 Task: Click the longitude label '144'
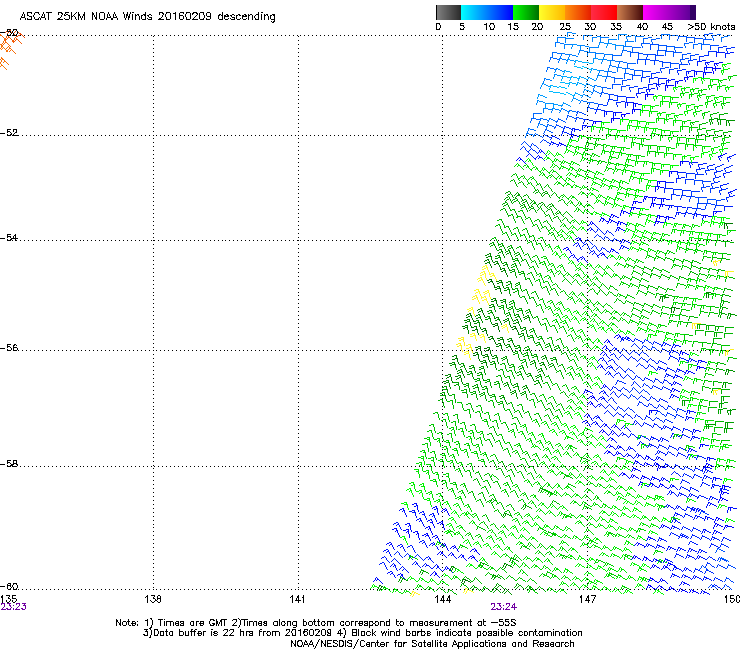click(442, 599)
